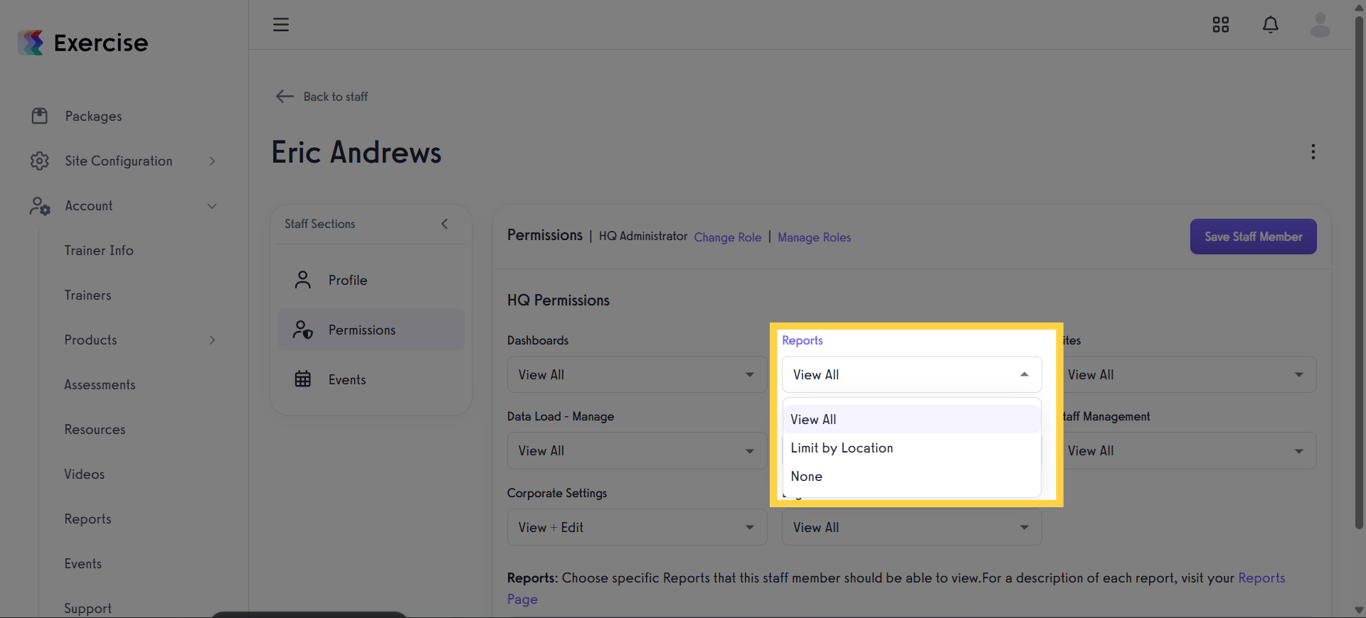Open the Staff Management dropdown
Image resolution: width=1366 pixels, height=618 pixels.
tap(1186, 451)
